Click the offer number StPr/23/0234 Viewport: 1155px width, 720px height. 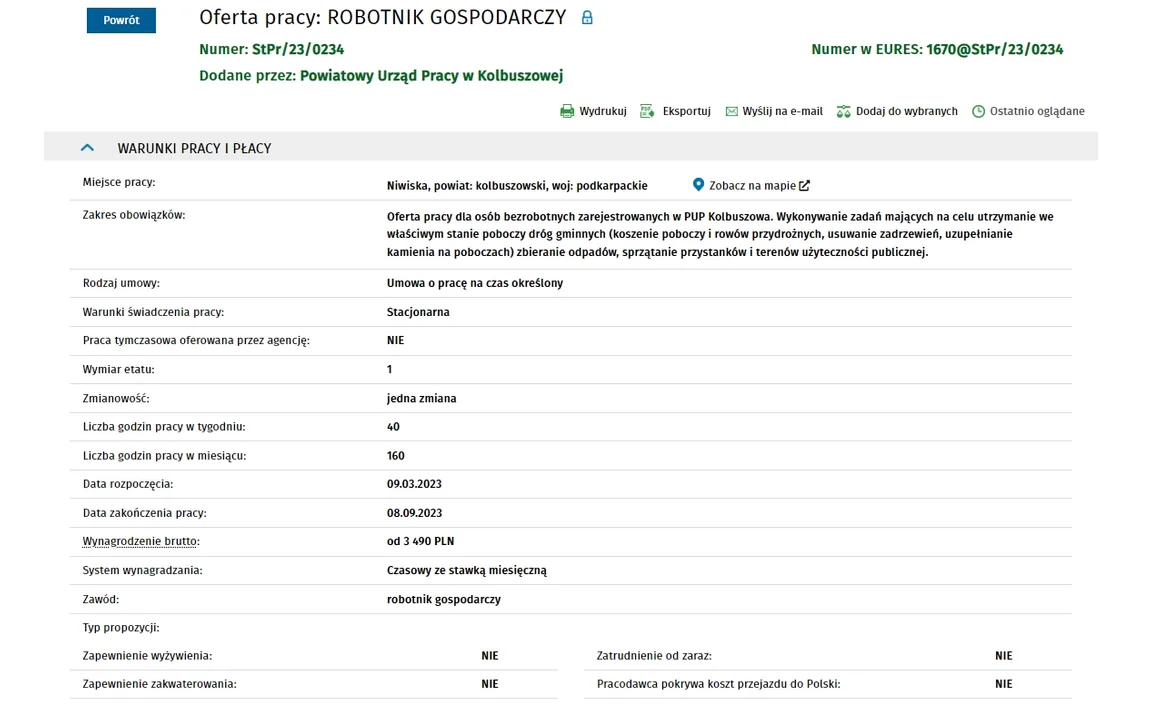(x=298, y=49)
